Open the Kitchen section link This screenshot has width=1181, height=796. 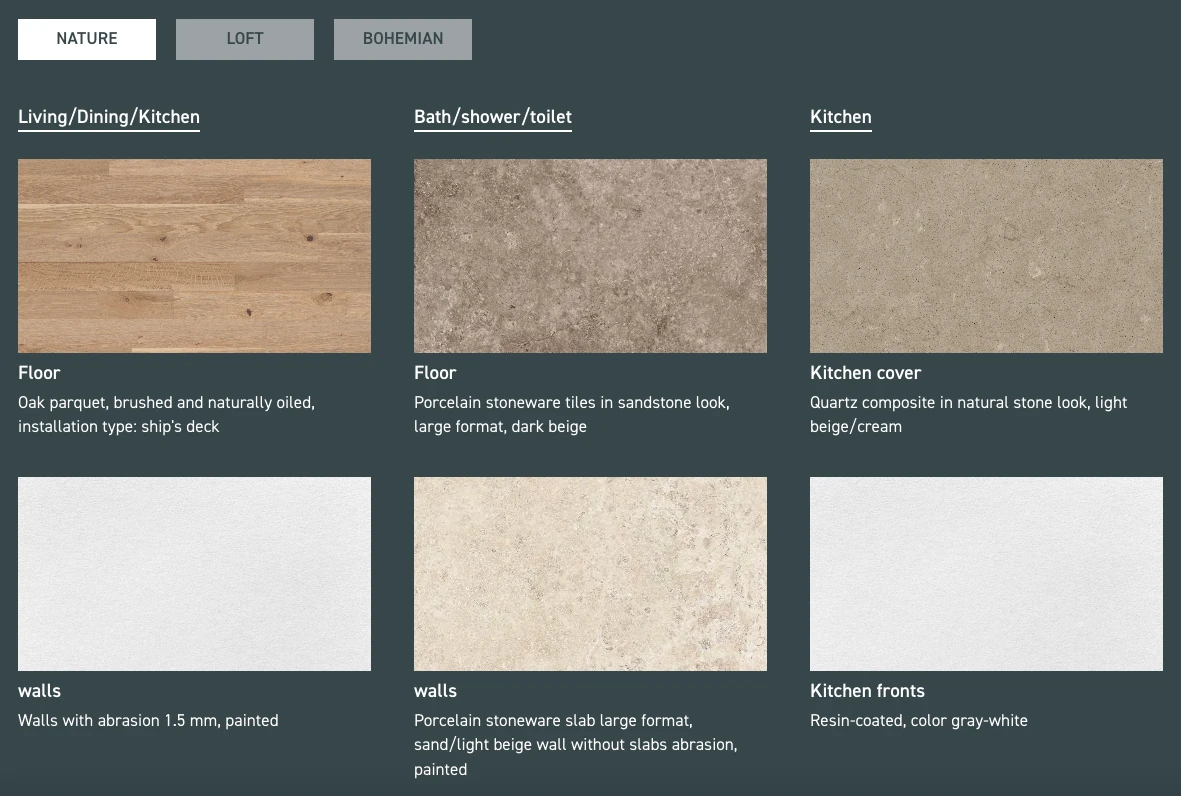point(840,117)
